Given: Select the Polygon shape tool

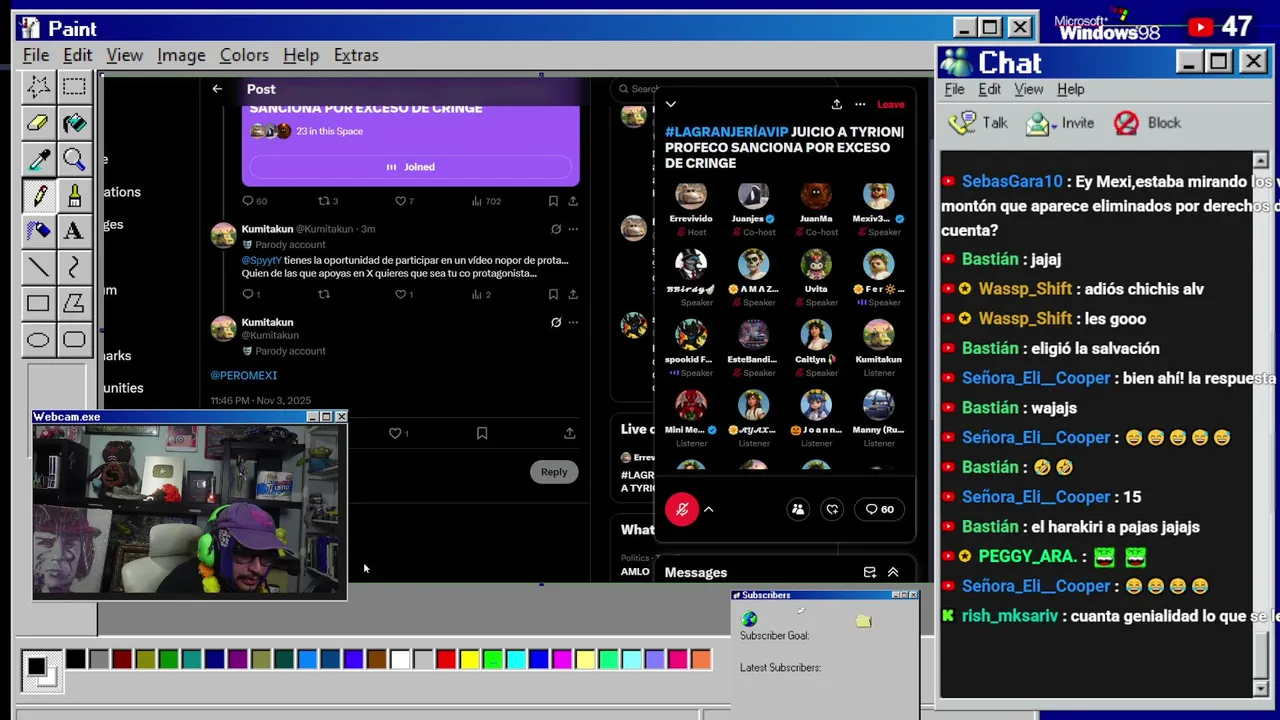Looking at the screenshot, I should (x=74, y=303).
